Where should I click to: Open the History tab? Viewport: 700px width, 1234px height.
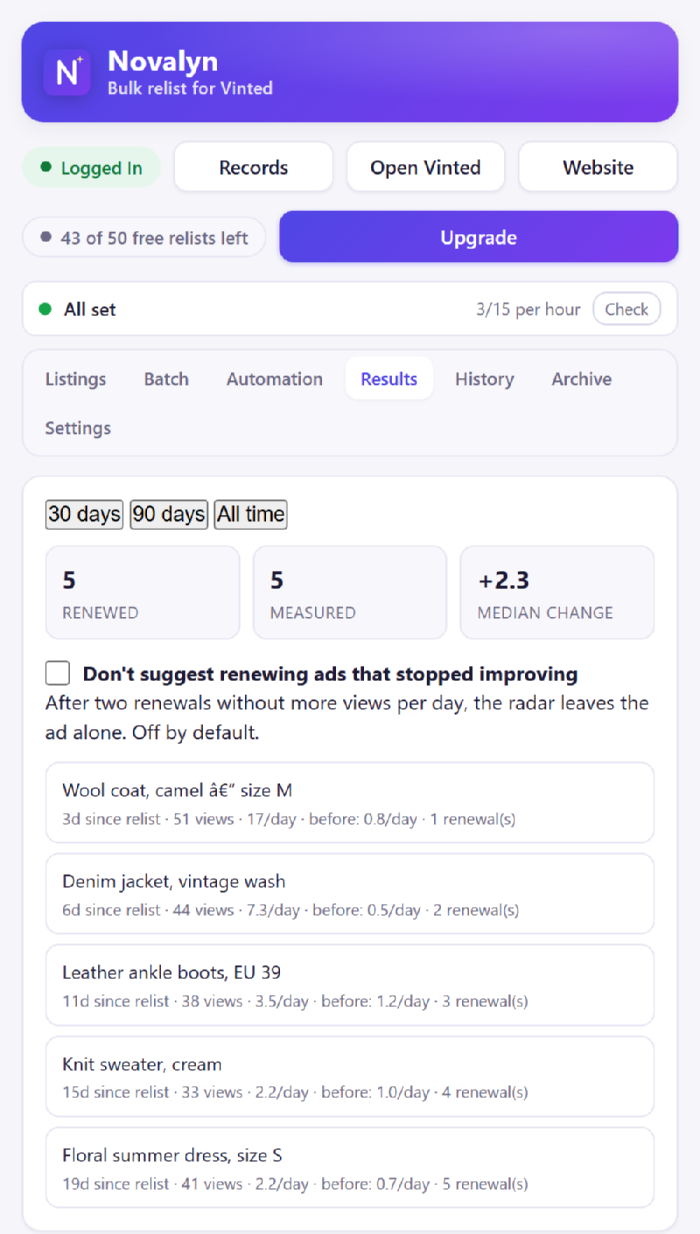tap(484, 379)
